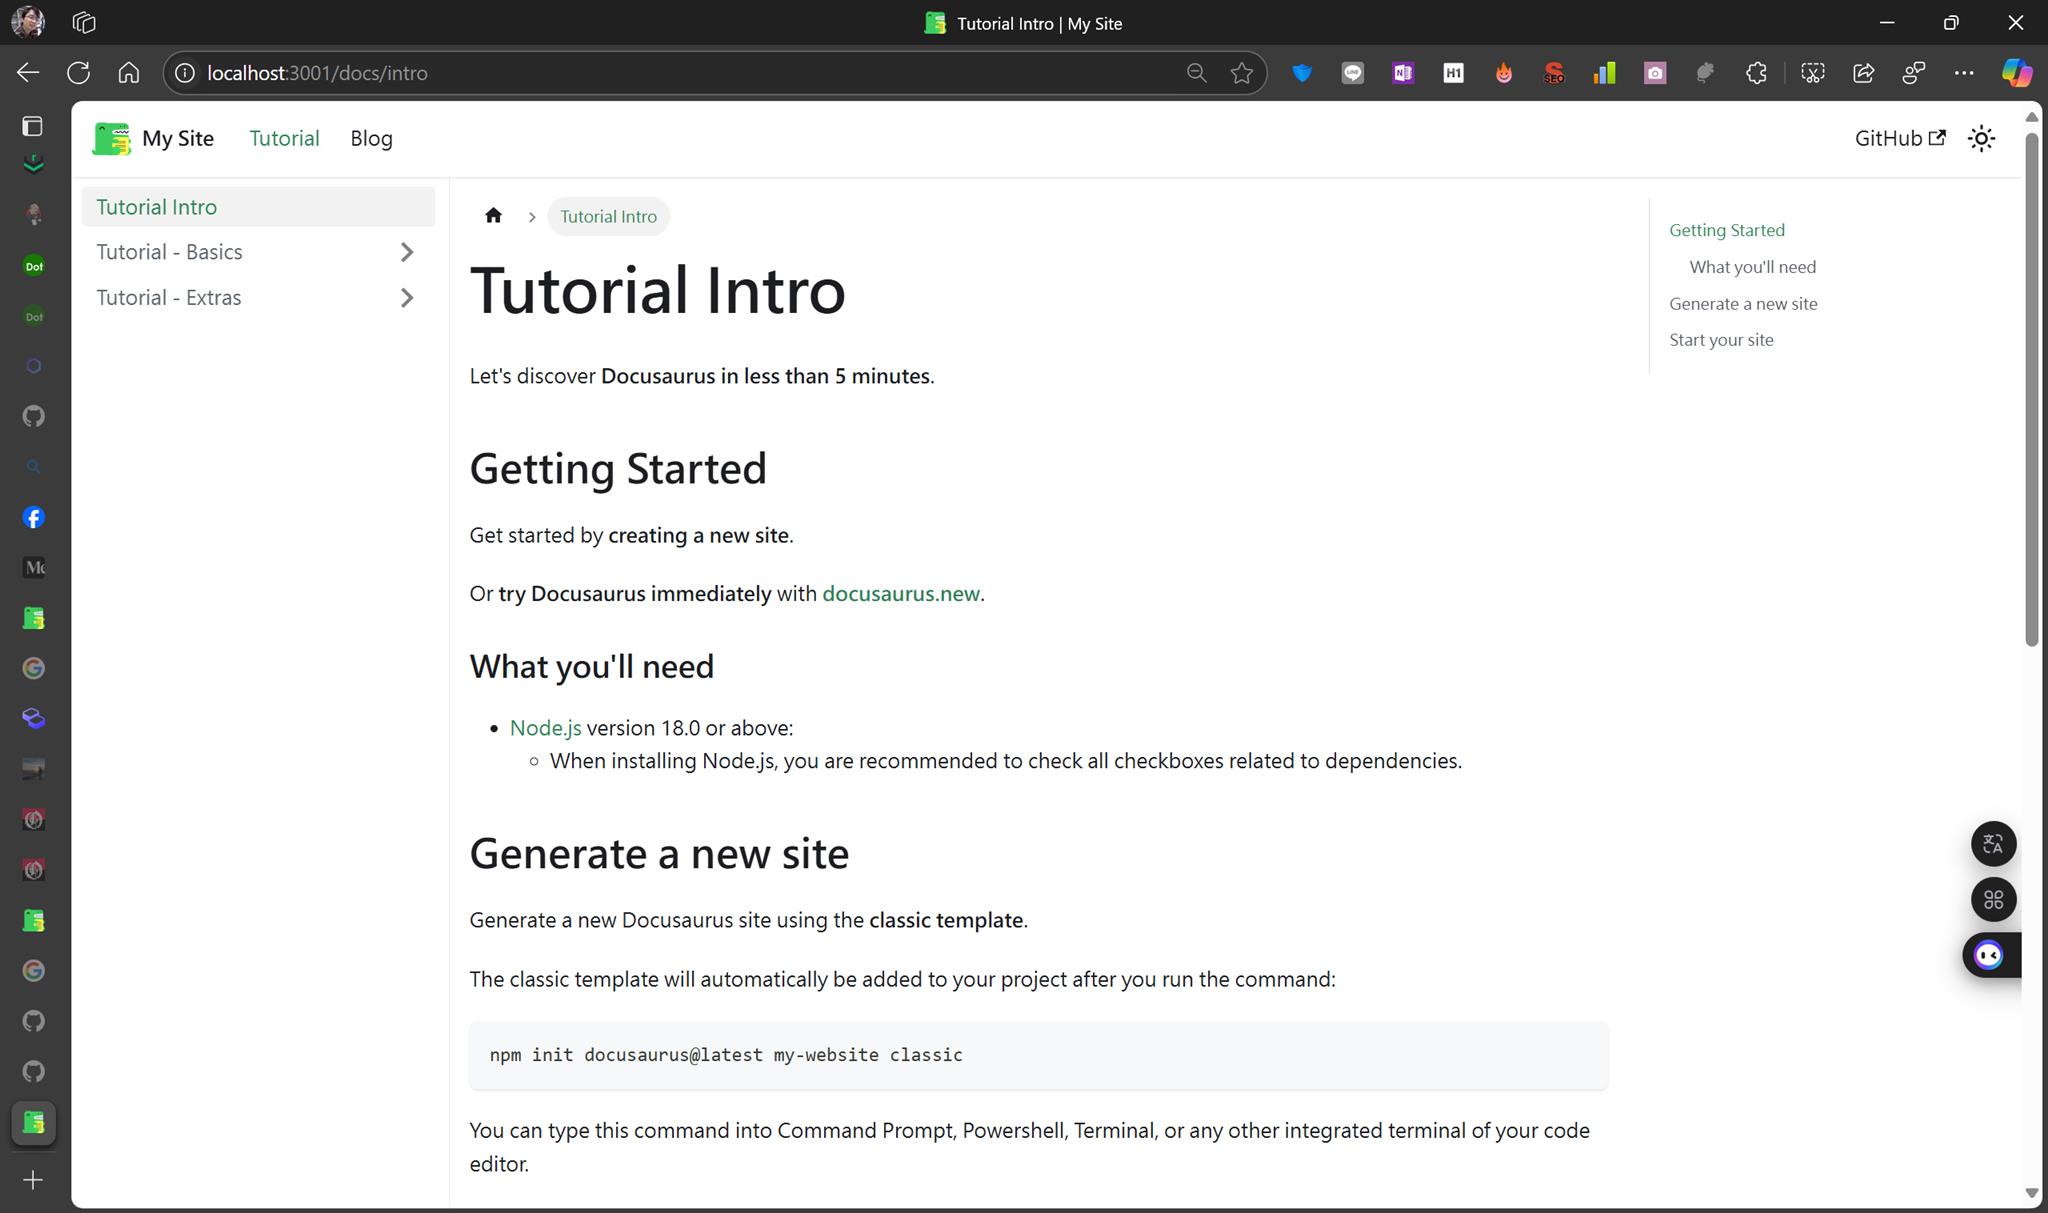Open the GitHub external link
Screen dimensions: 2048x1213
click(x=1900, y=138)
